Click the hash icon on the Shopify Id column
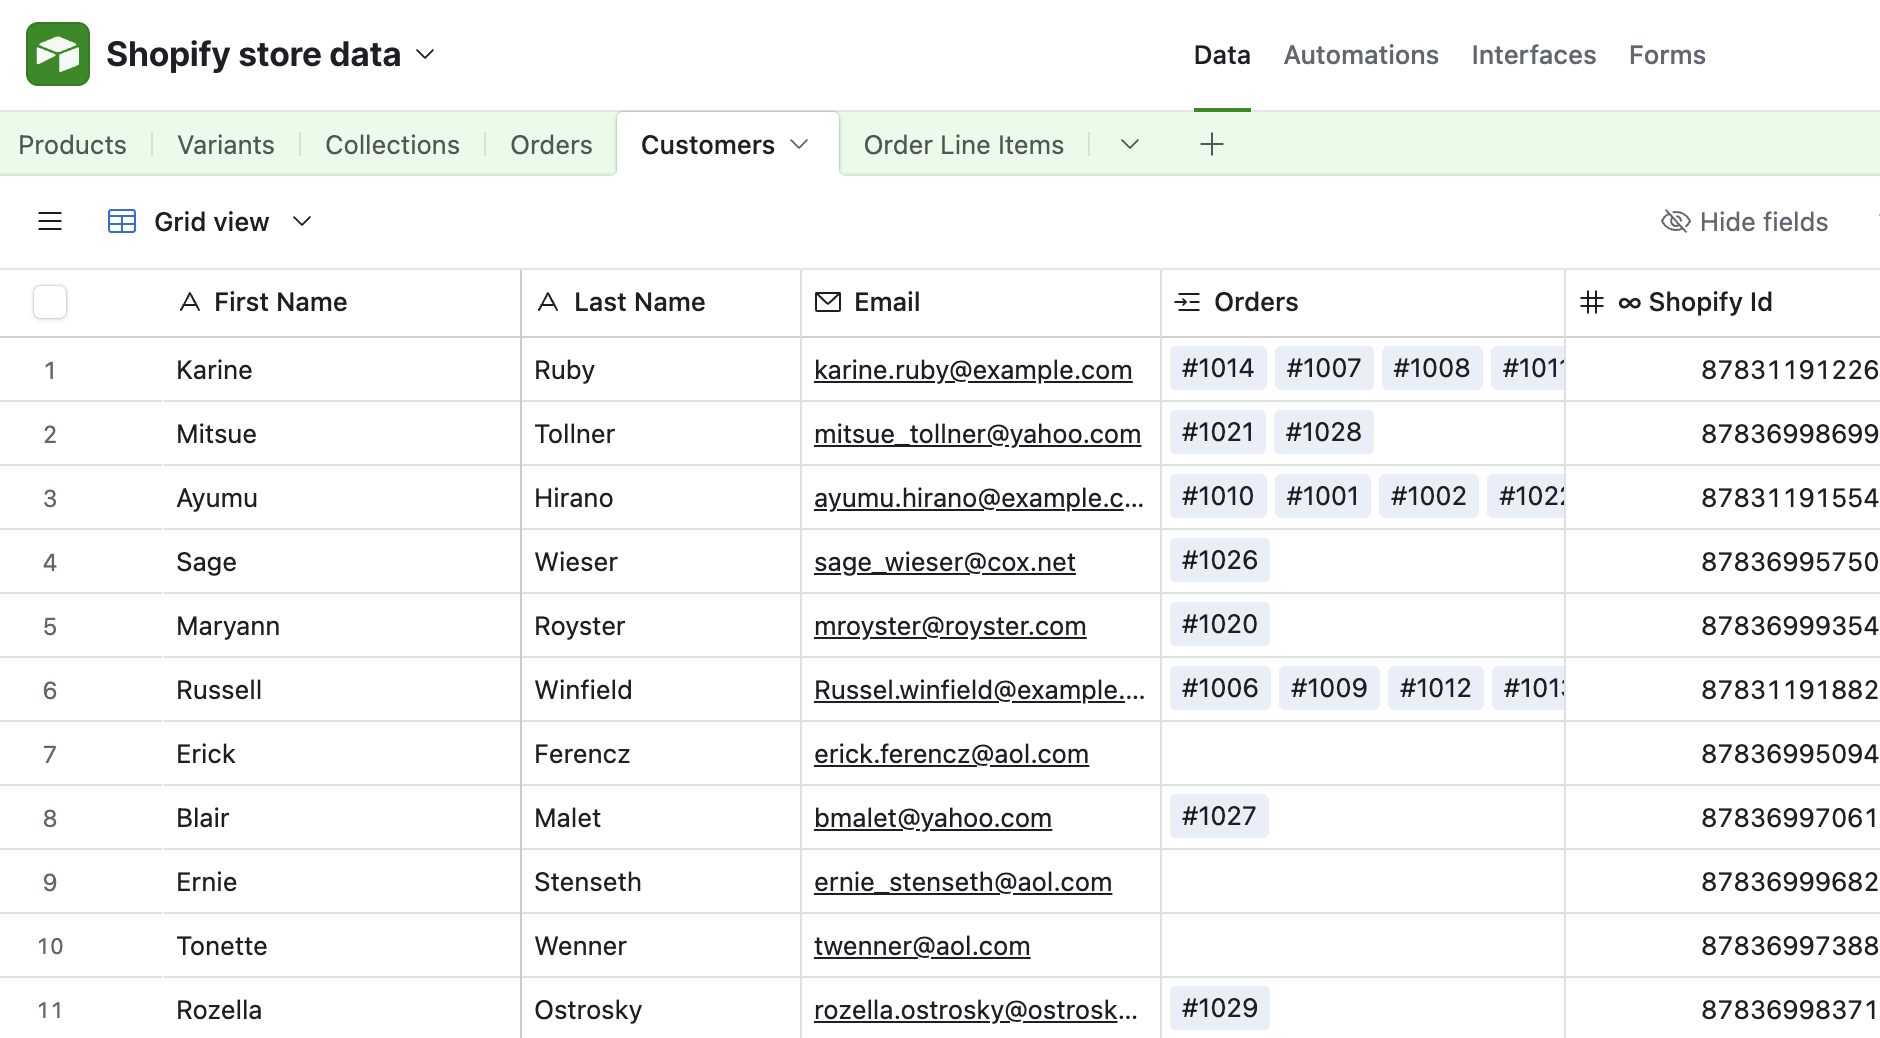This screenshot has height=1038, width=1880. coord(1593,302)
